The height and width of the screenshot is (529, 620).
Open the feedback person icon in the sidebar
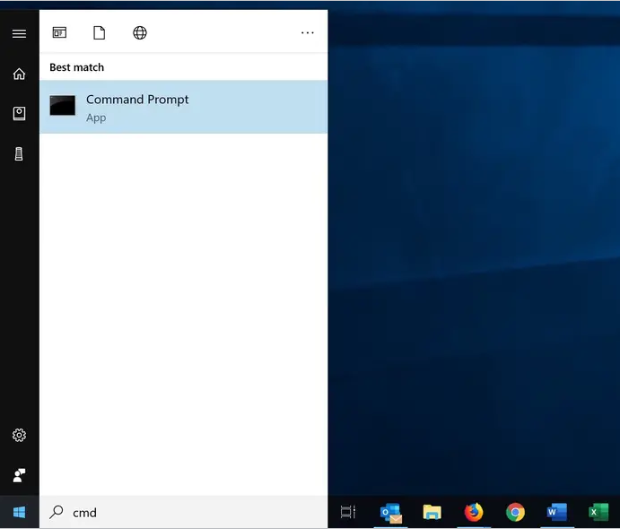point(19,475)
